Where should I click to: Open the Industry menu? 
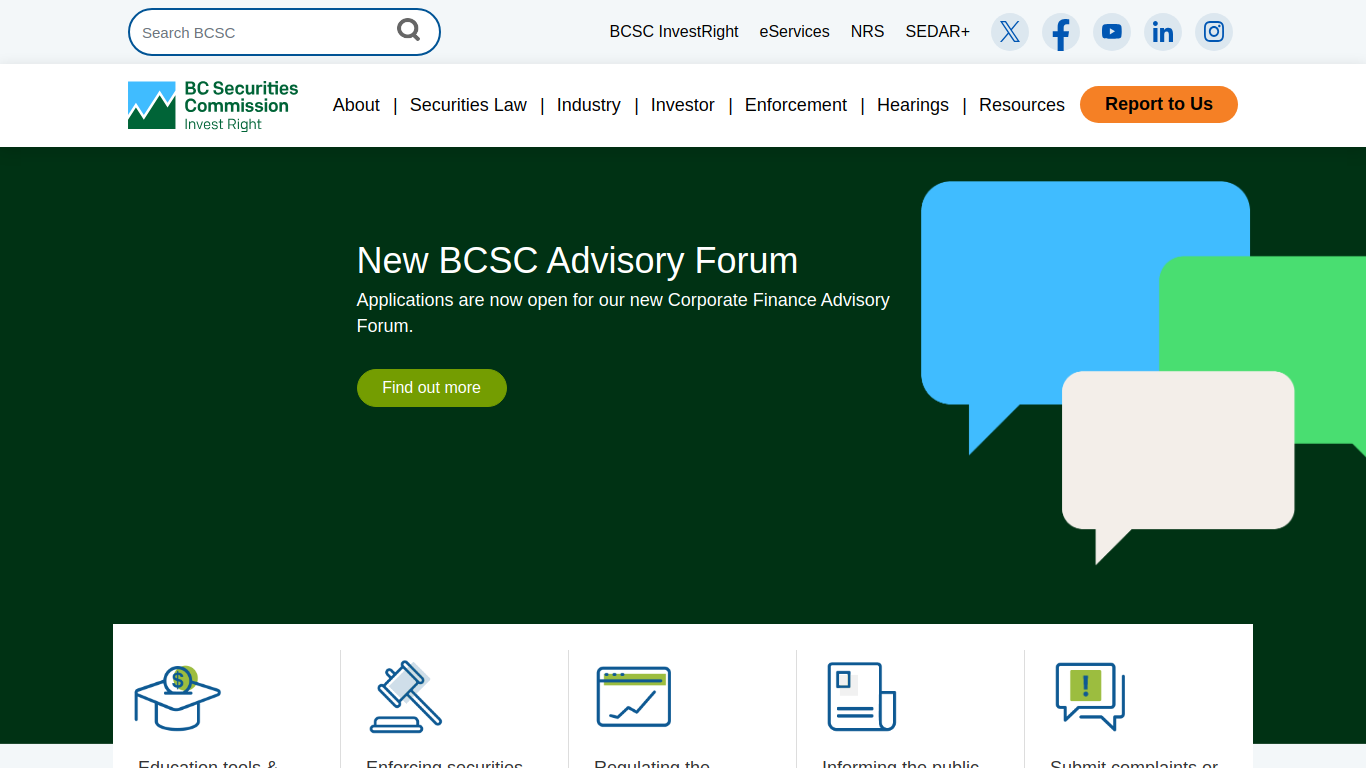(x=588, y=105)
